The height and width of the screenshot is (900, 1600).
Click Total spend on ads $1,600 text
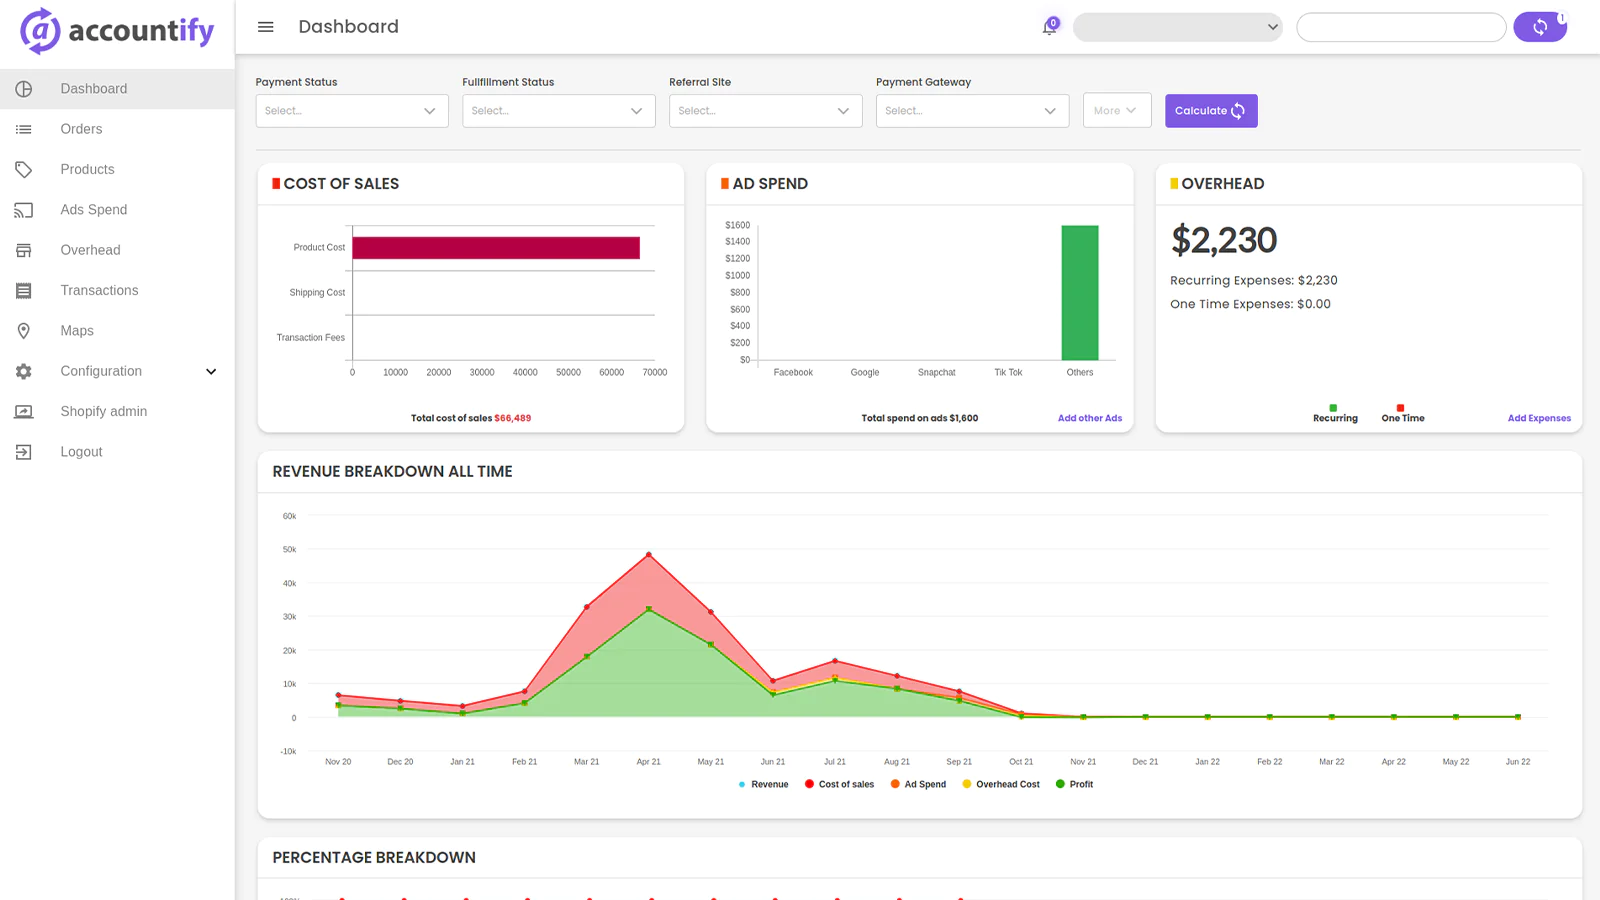click(920, 418)
